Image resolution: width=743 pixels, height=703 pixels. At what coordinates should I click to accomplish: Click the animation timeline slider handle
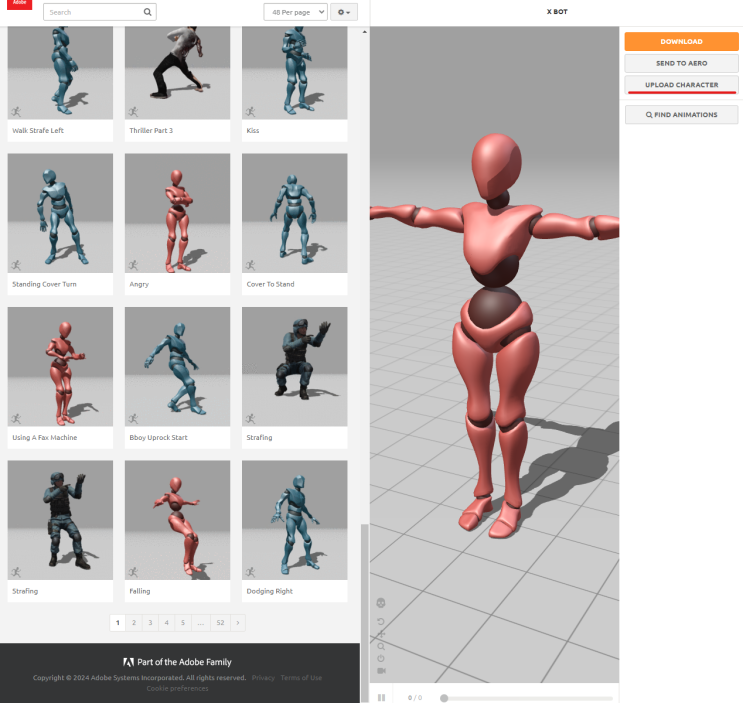(x=444, y=698)
